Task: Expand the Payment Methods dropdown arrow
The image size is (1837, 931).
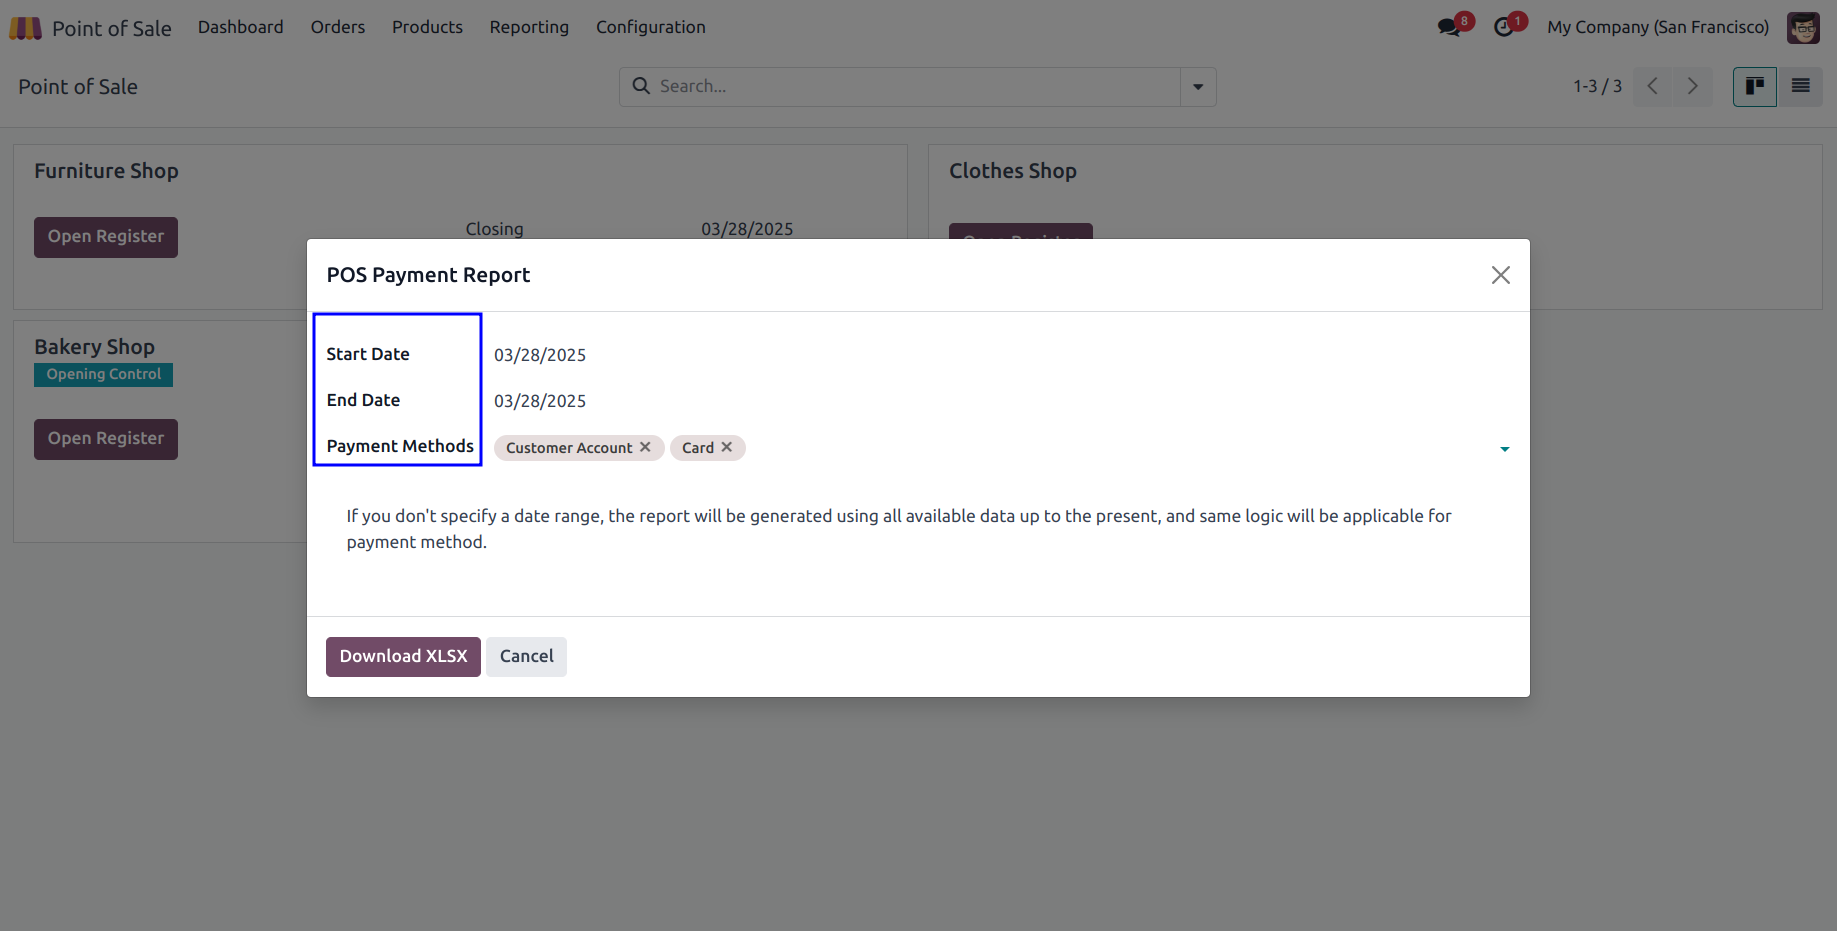Action: point(1504,449)
